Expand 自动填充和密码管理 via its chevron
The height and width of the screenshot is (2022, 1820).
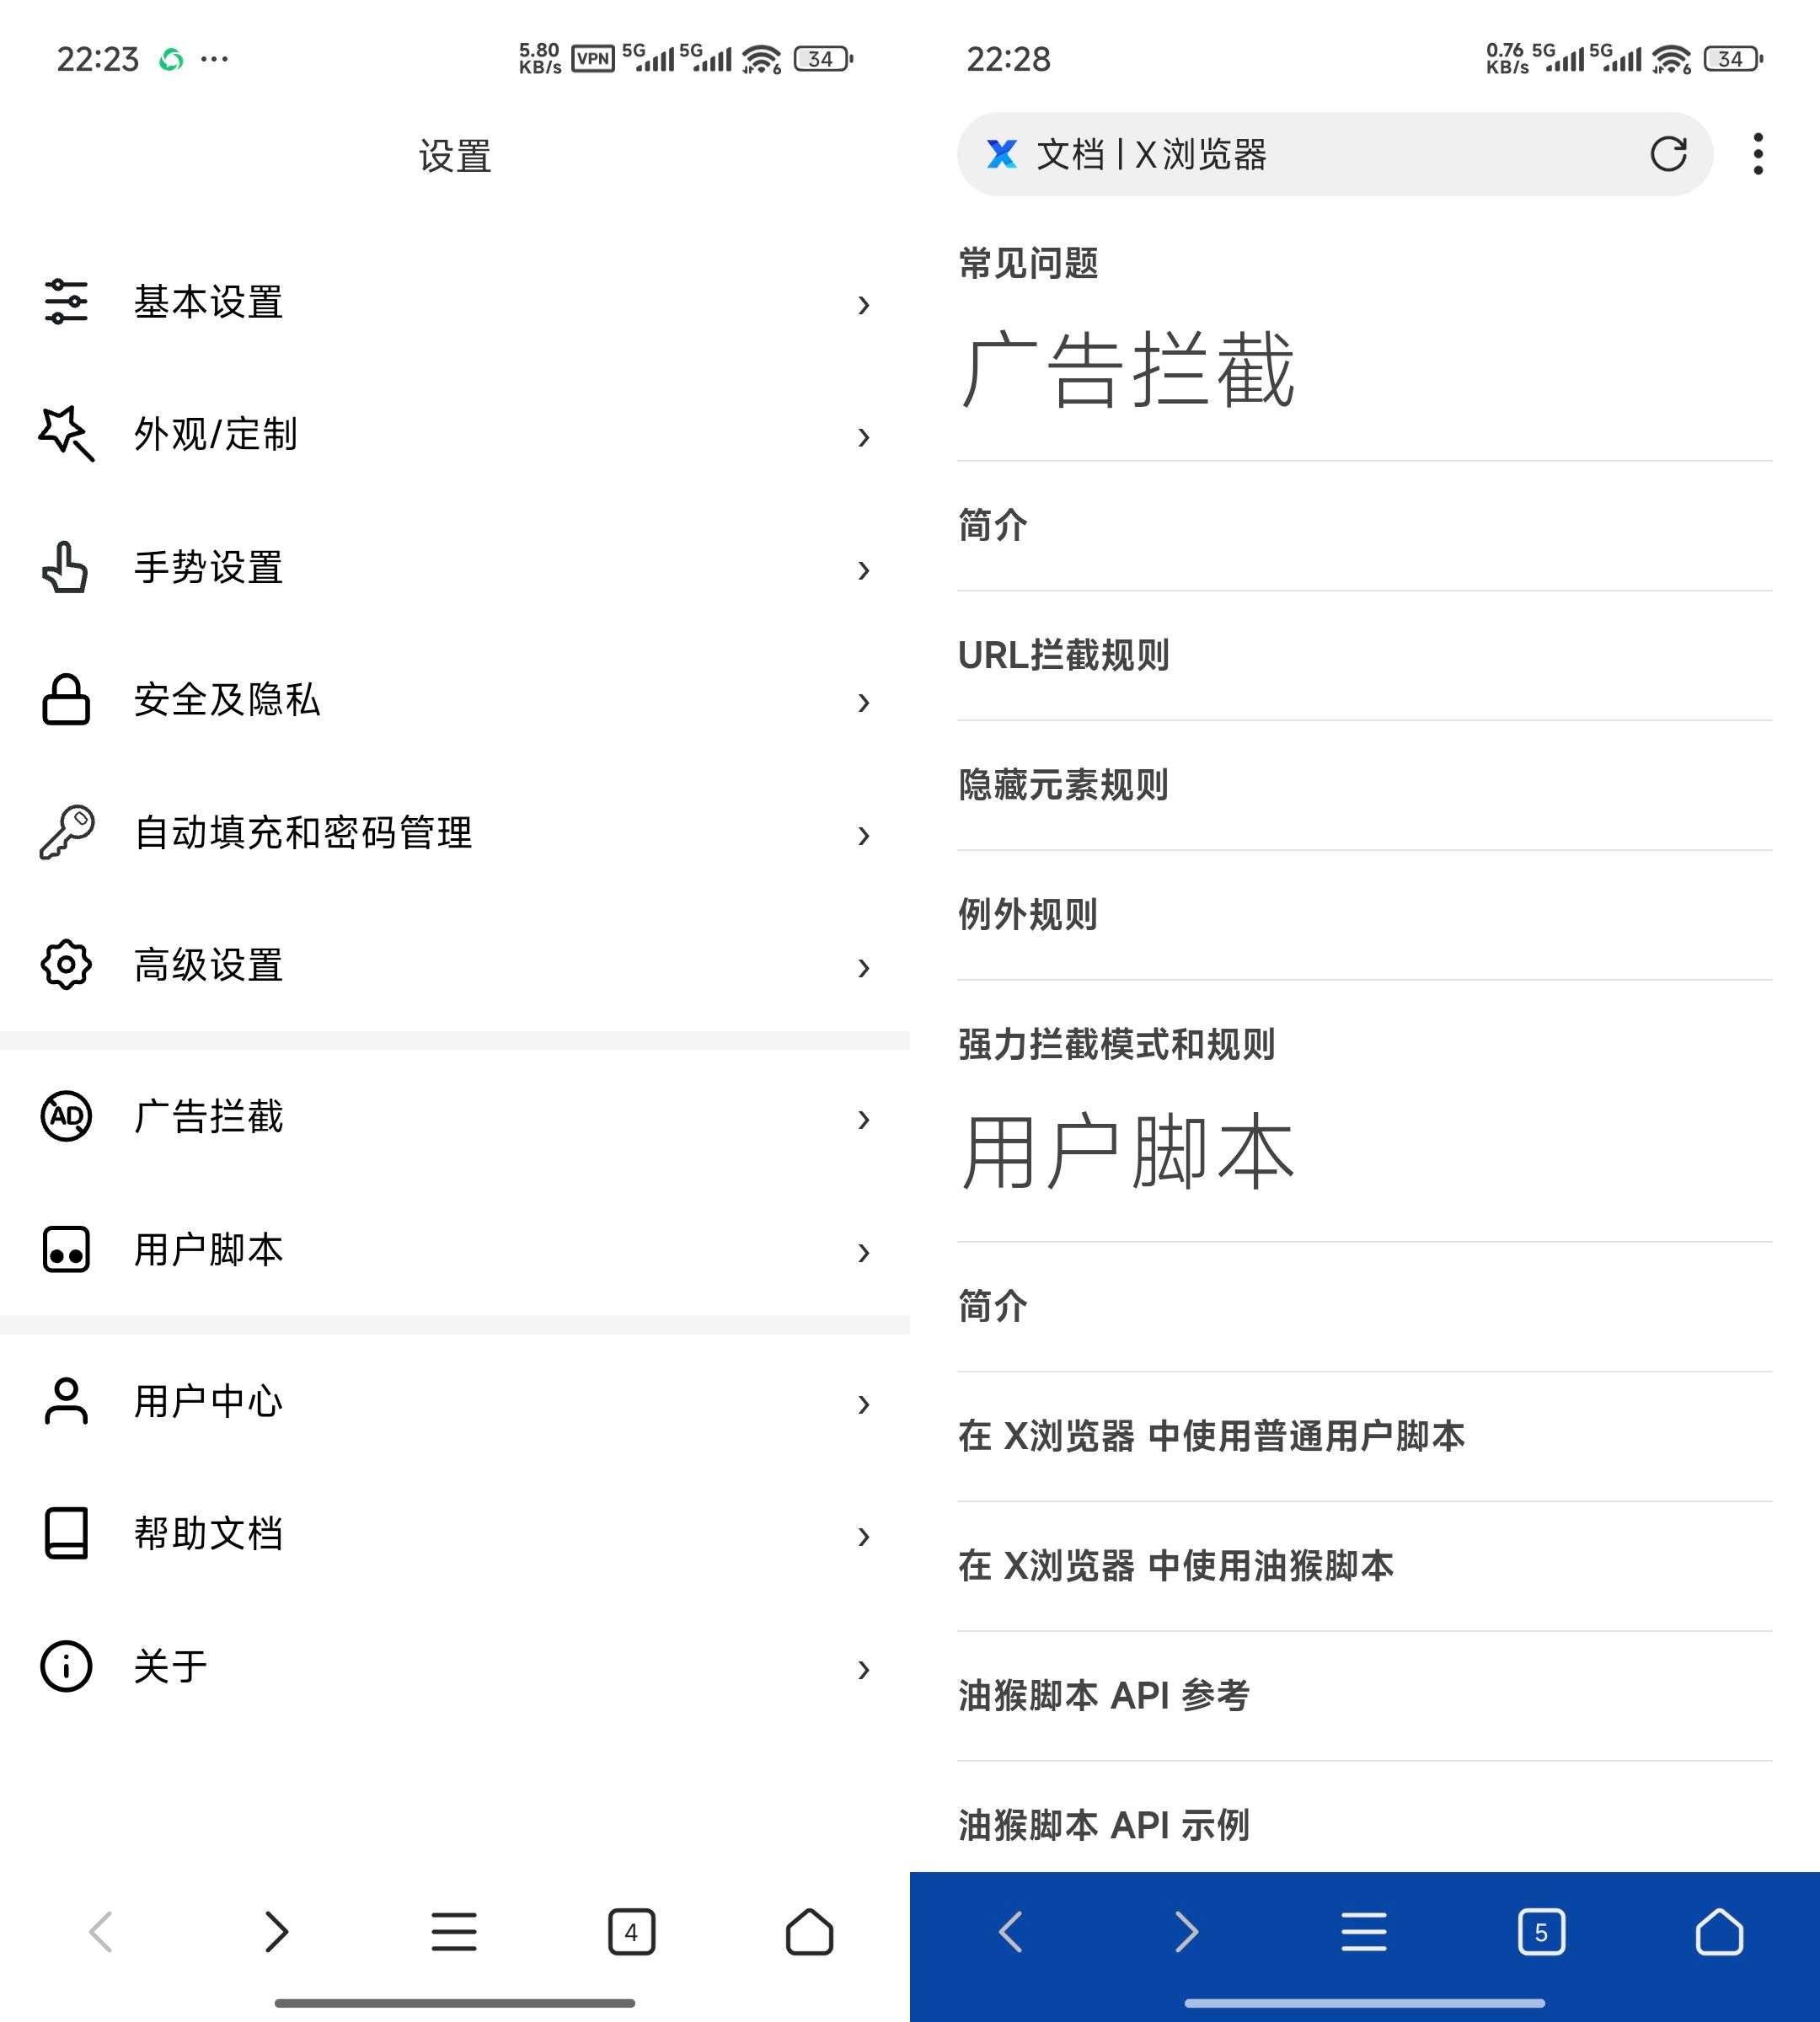(x=864, y=835)
